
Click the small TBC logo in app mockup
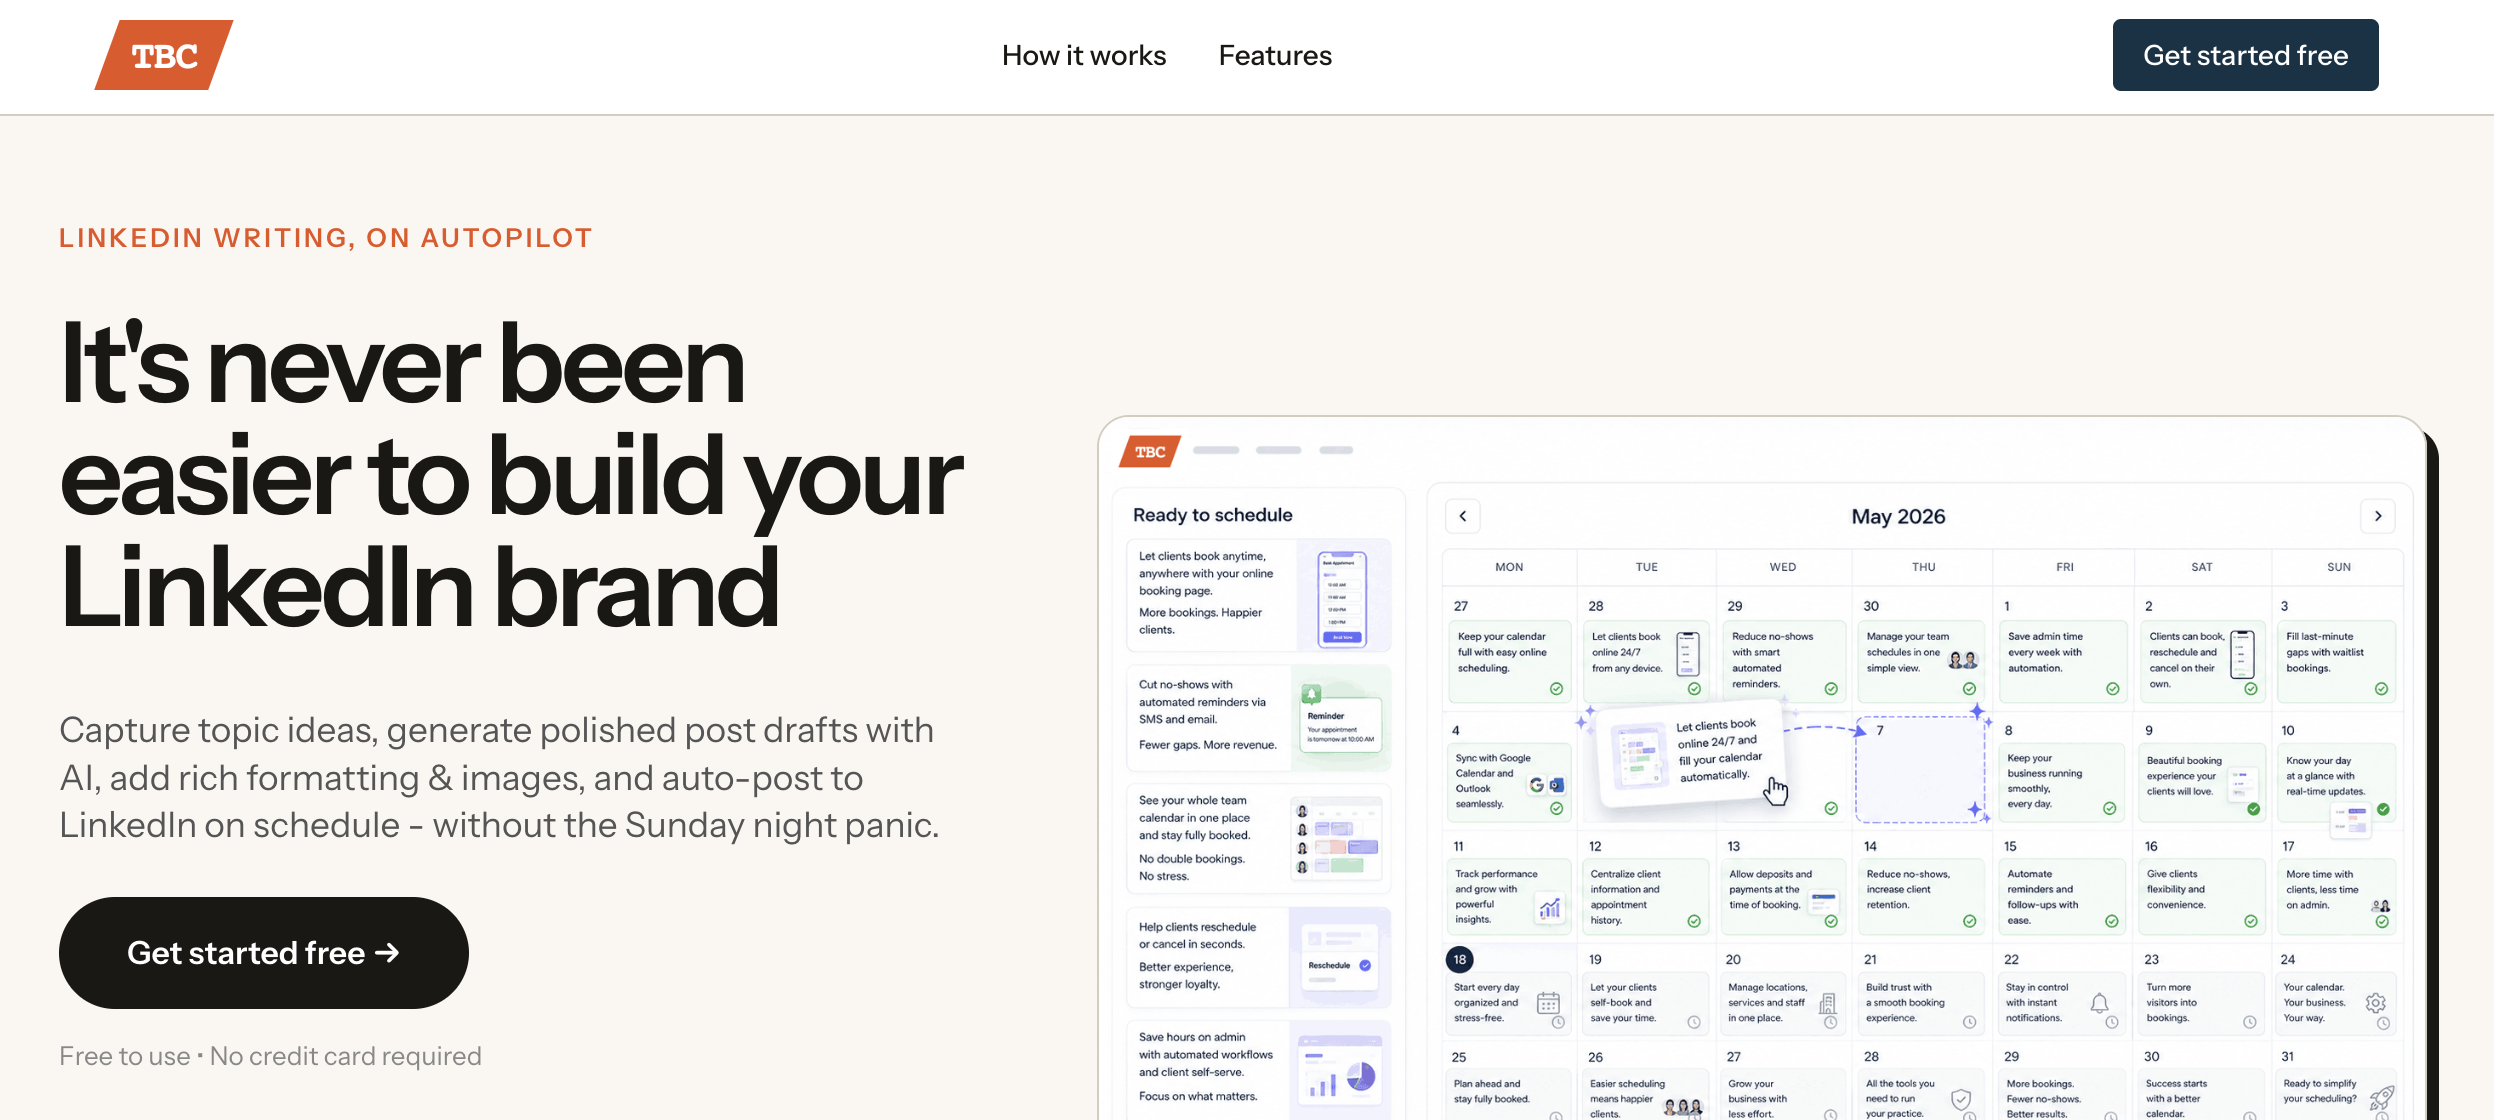point(1150,451)
